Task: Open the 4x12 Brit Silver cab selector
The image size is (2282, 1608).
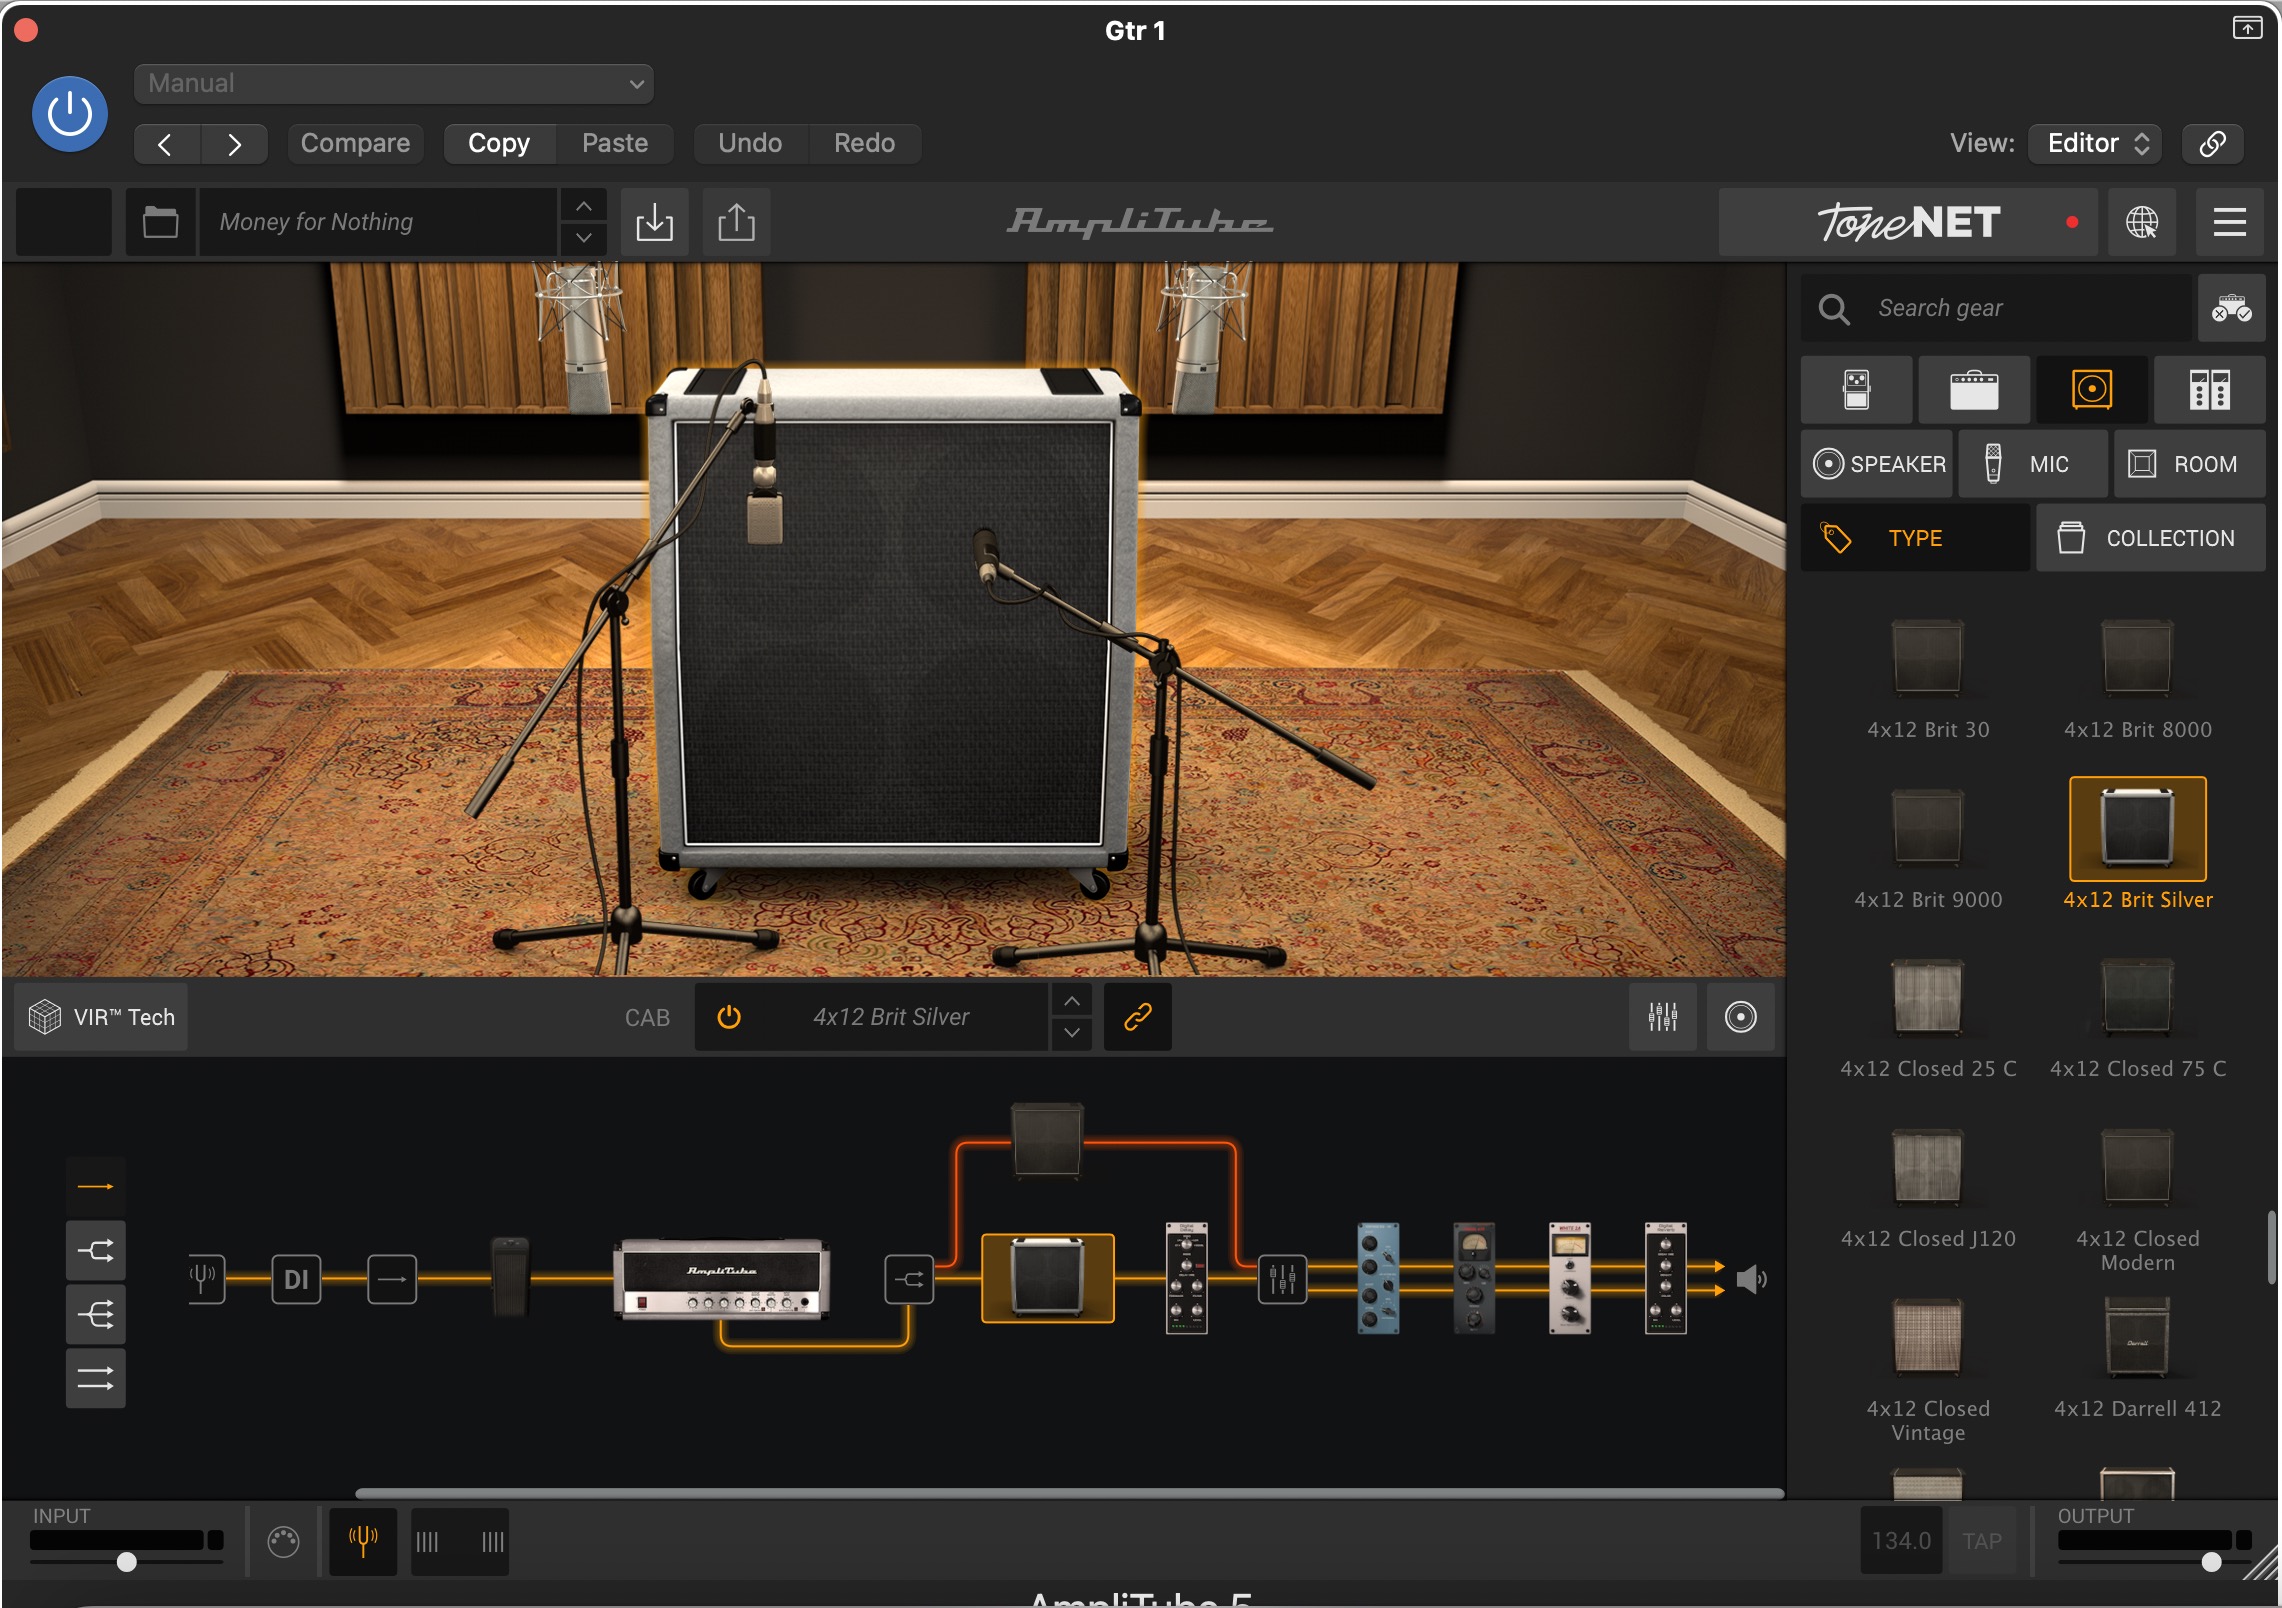Action: coord(890,1017)
